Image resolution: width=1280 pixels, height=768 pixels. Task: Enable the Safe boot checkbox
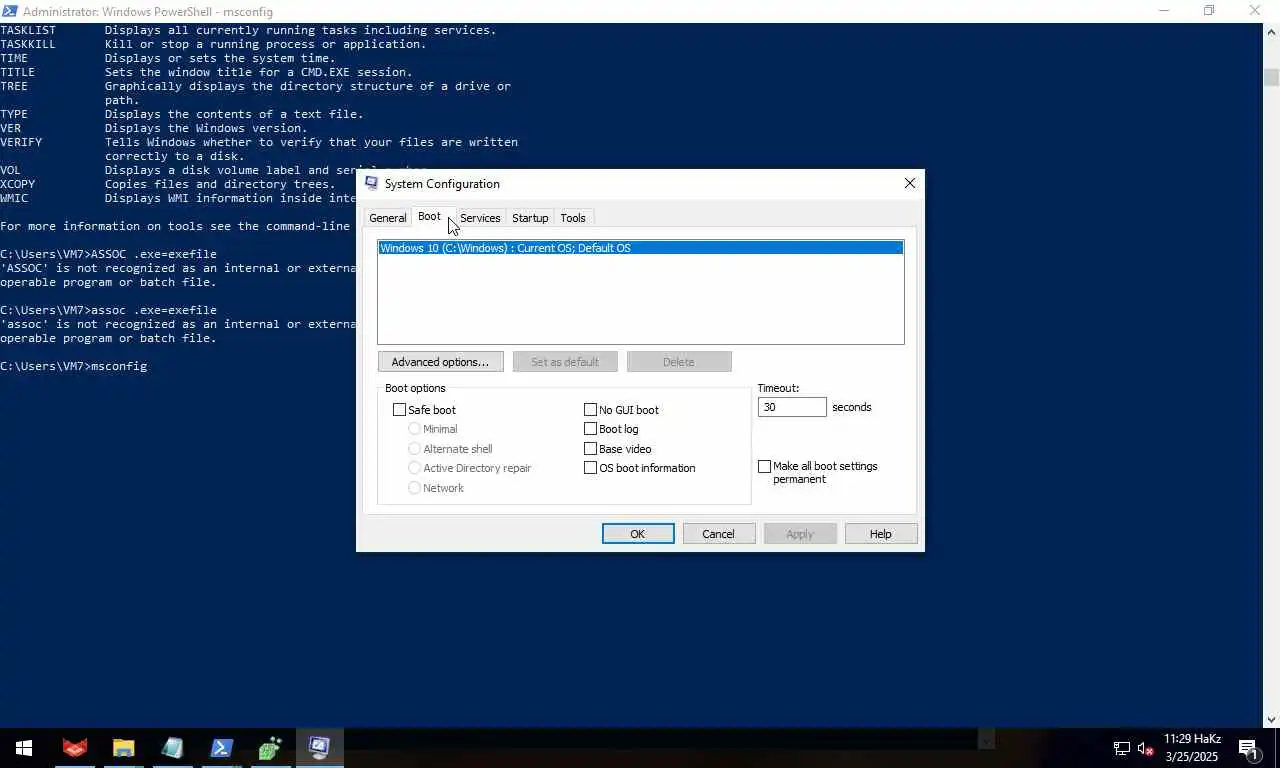point(400,410)
